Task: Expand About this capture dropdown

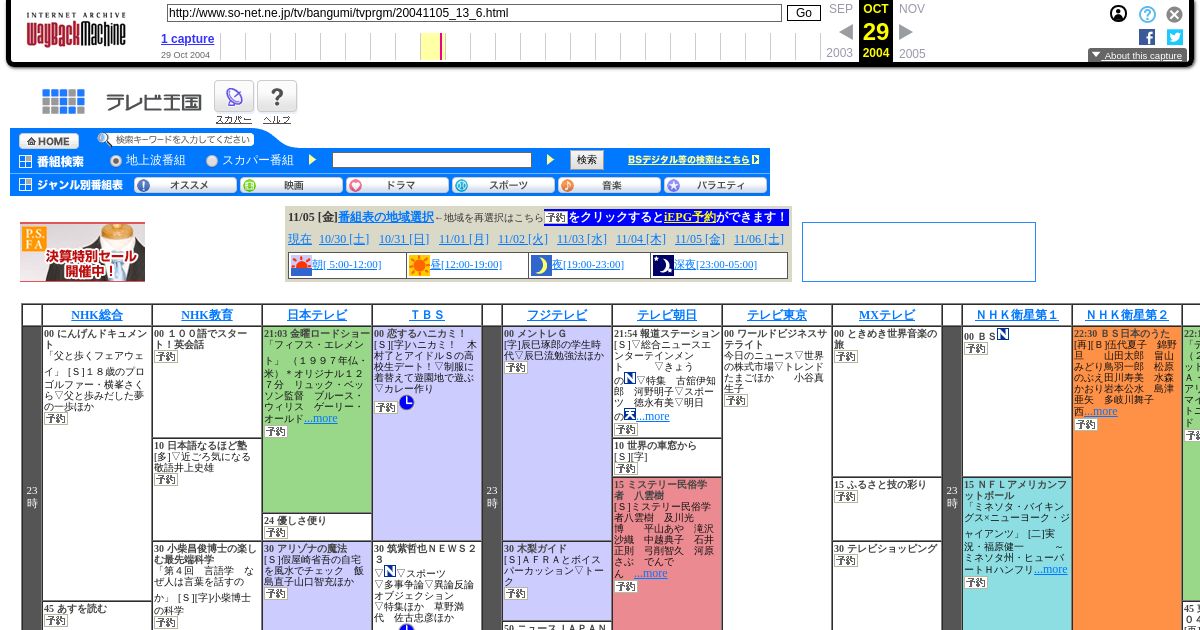Action: coord(1137,56)
